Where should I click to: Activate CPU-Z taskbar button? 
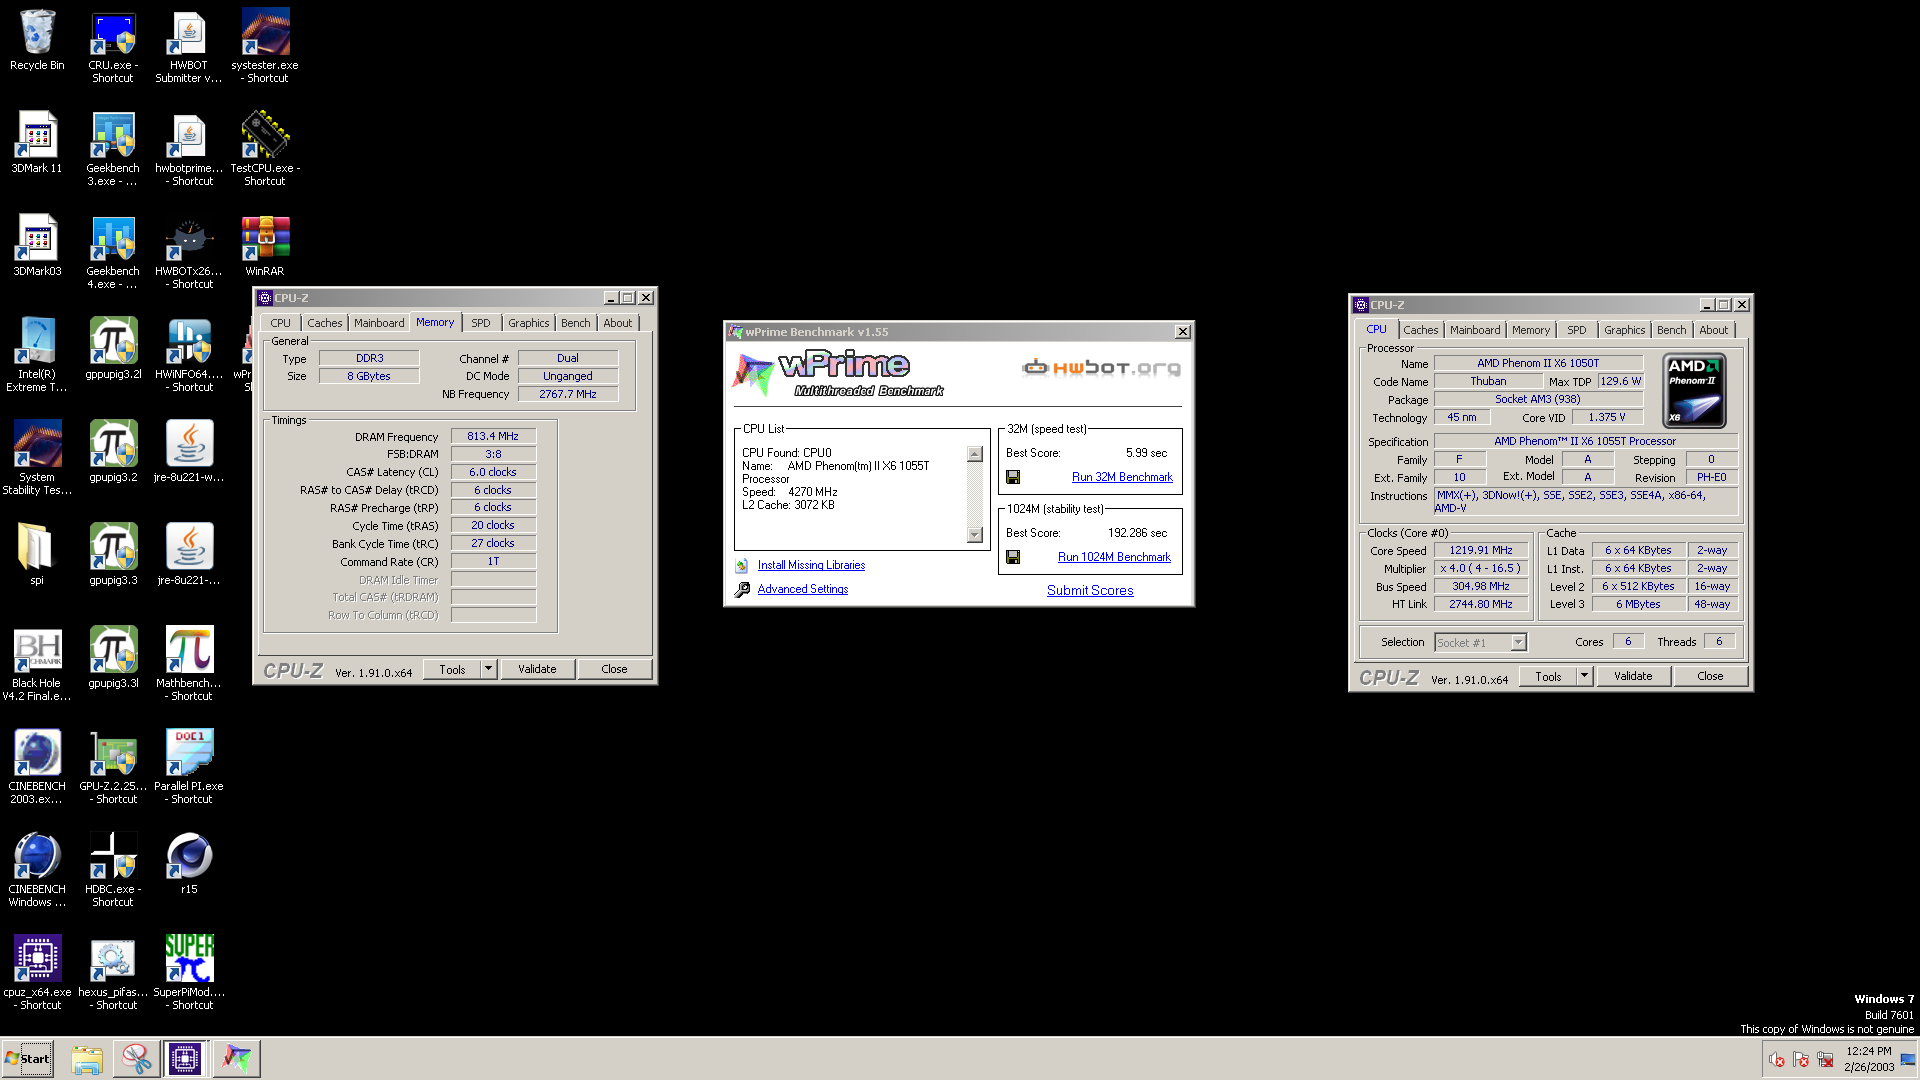pos(185,1058)
